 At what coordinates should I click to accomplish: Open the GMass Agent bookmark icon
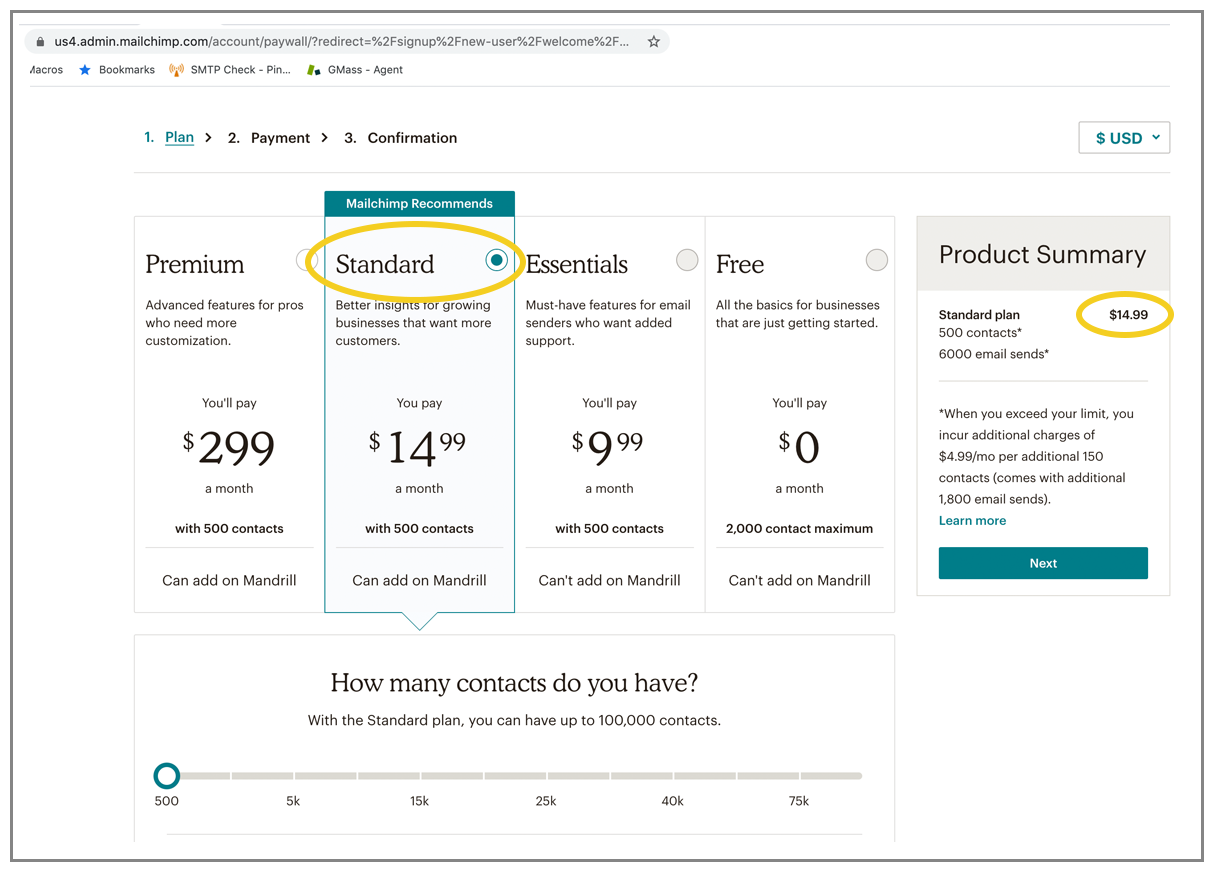pyautogui.click(x=314, y=70)
